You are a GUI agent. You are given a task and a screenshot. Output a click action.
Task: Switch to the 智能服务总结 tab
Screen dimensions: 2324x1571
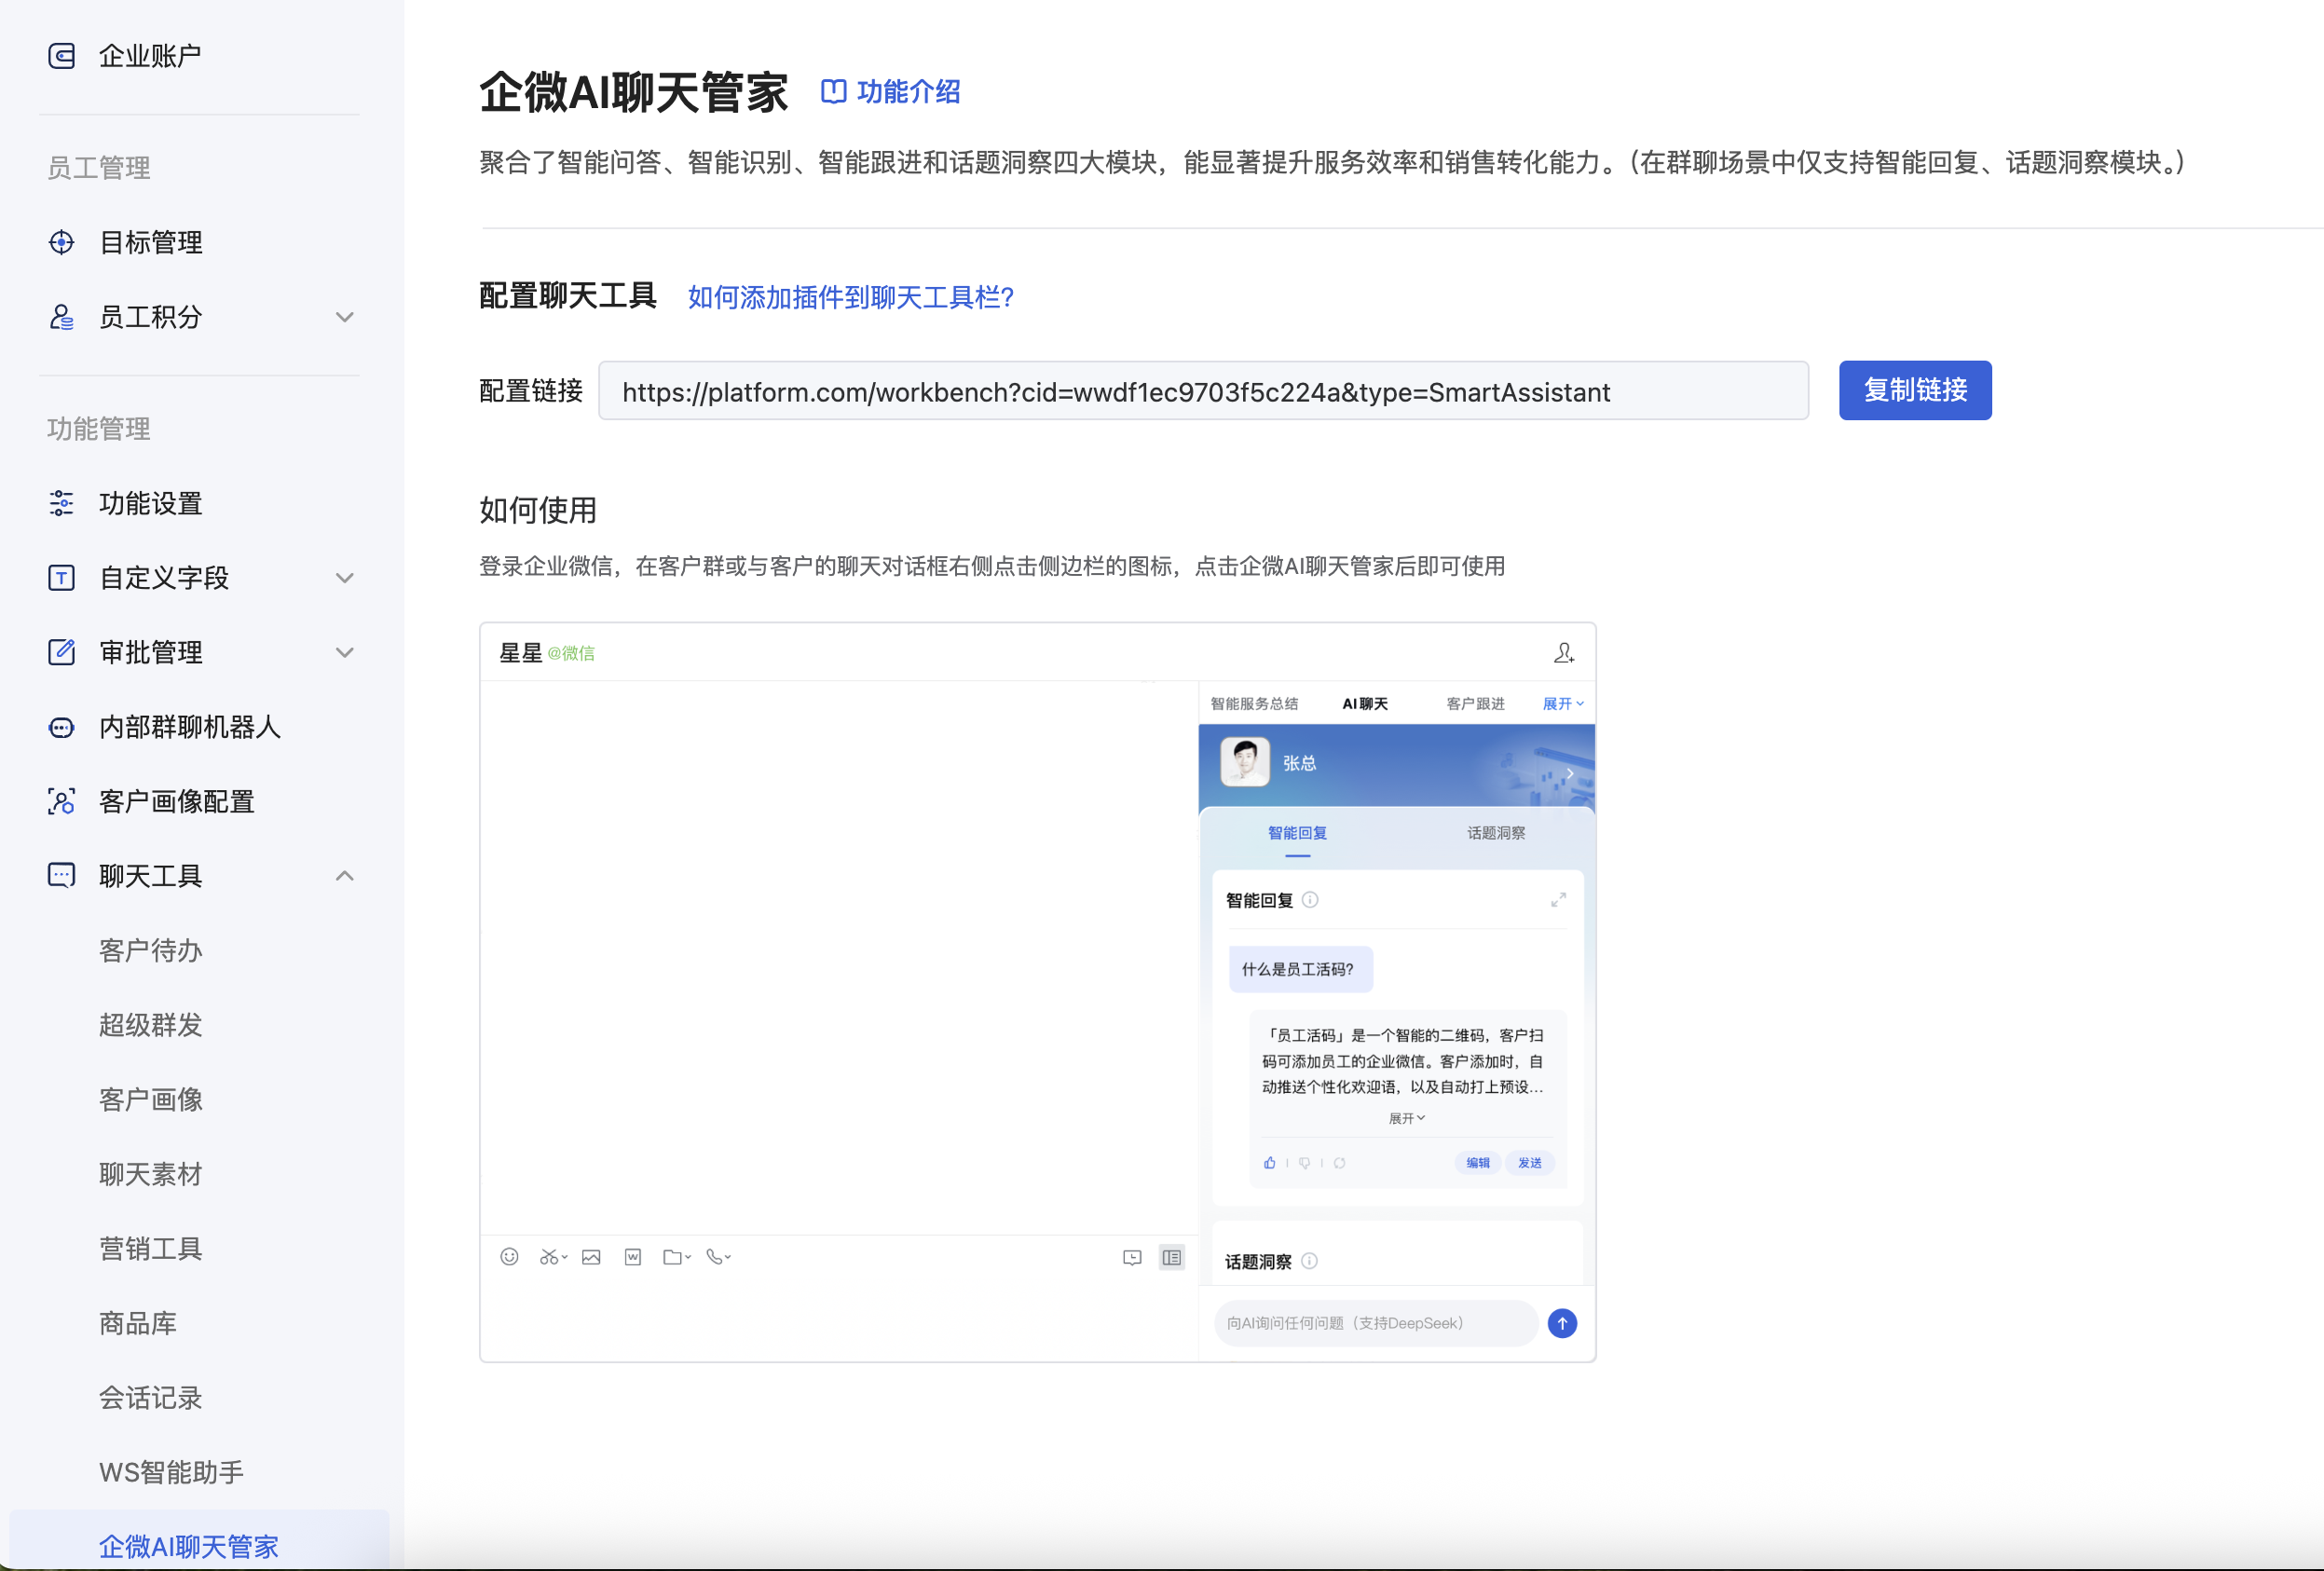pos(1254,704)
